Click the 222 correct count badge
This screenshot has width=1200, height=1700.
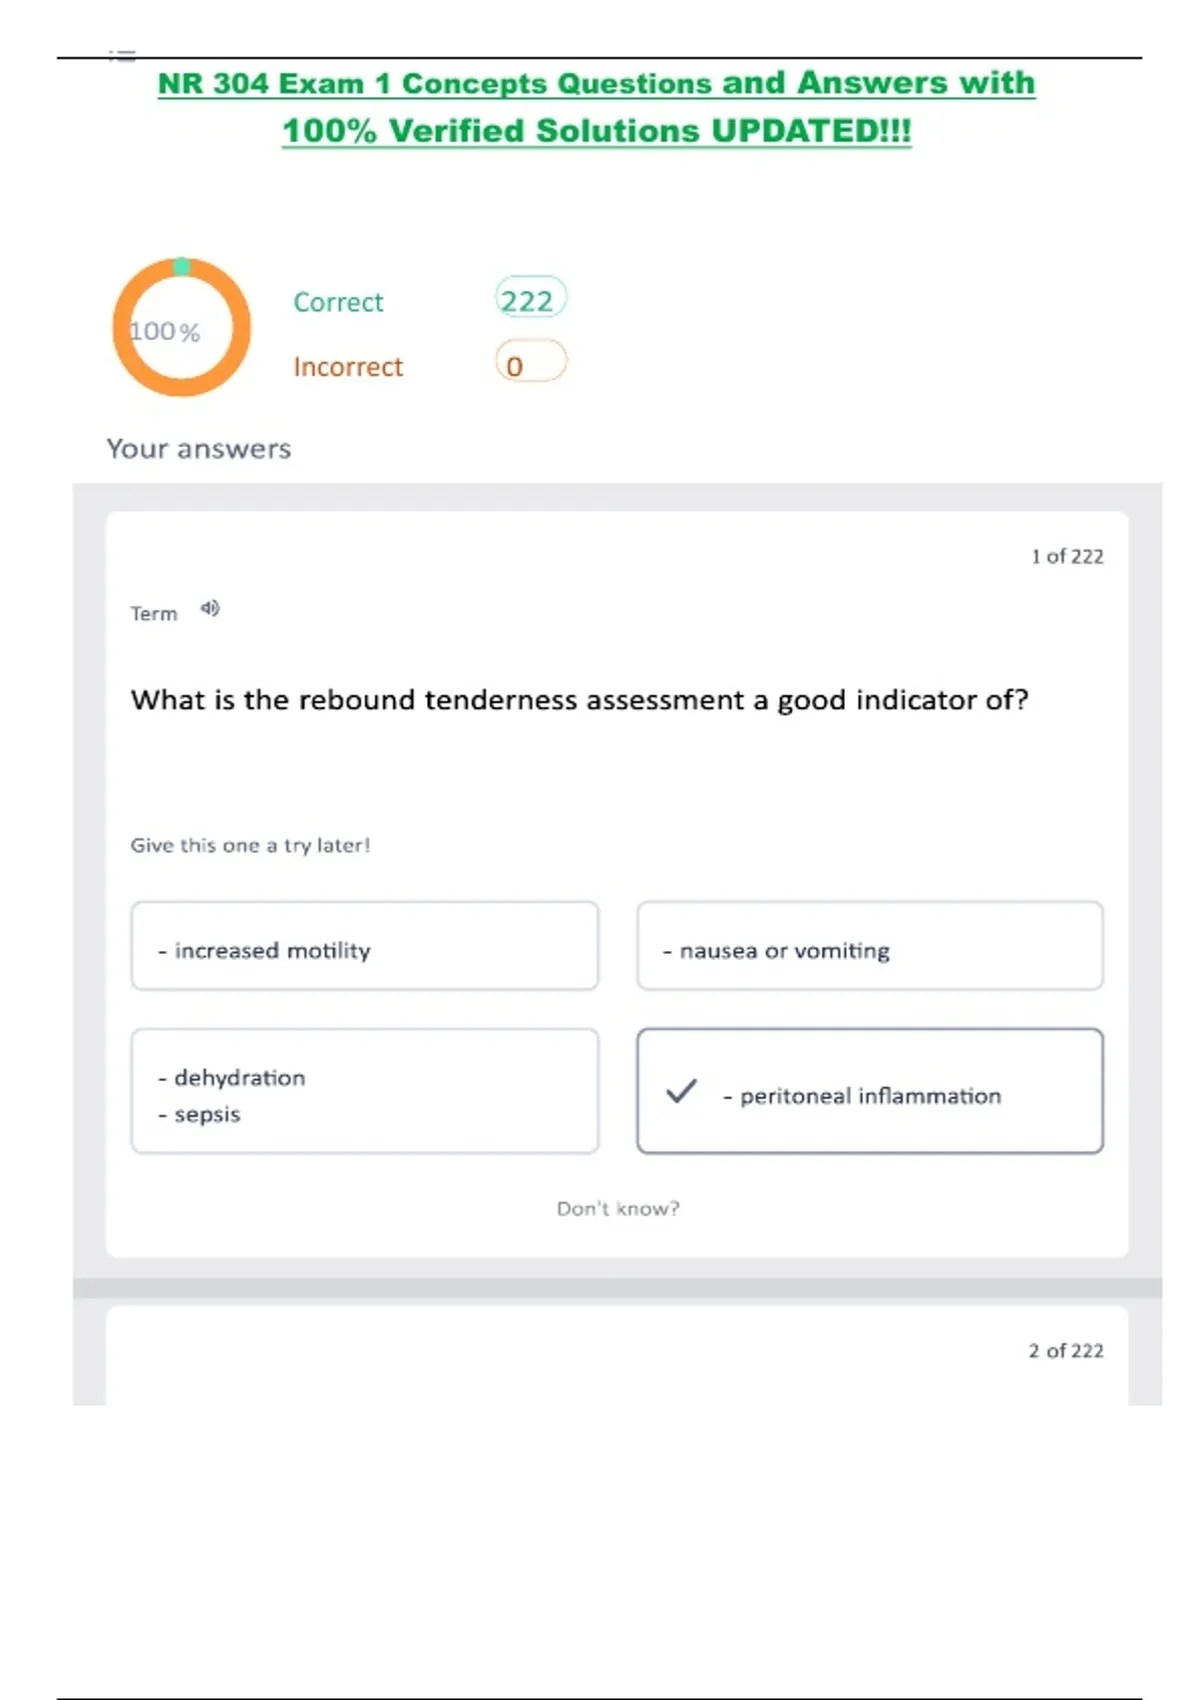530,299
